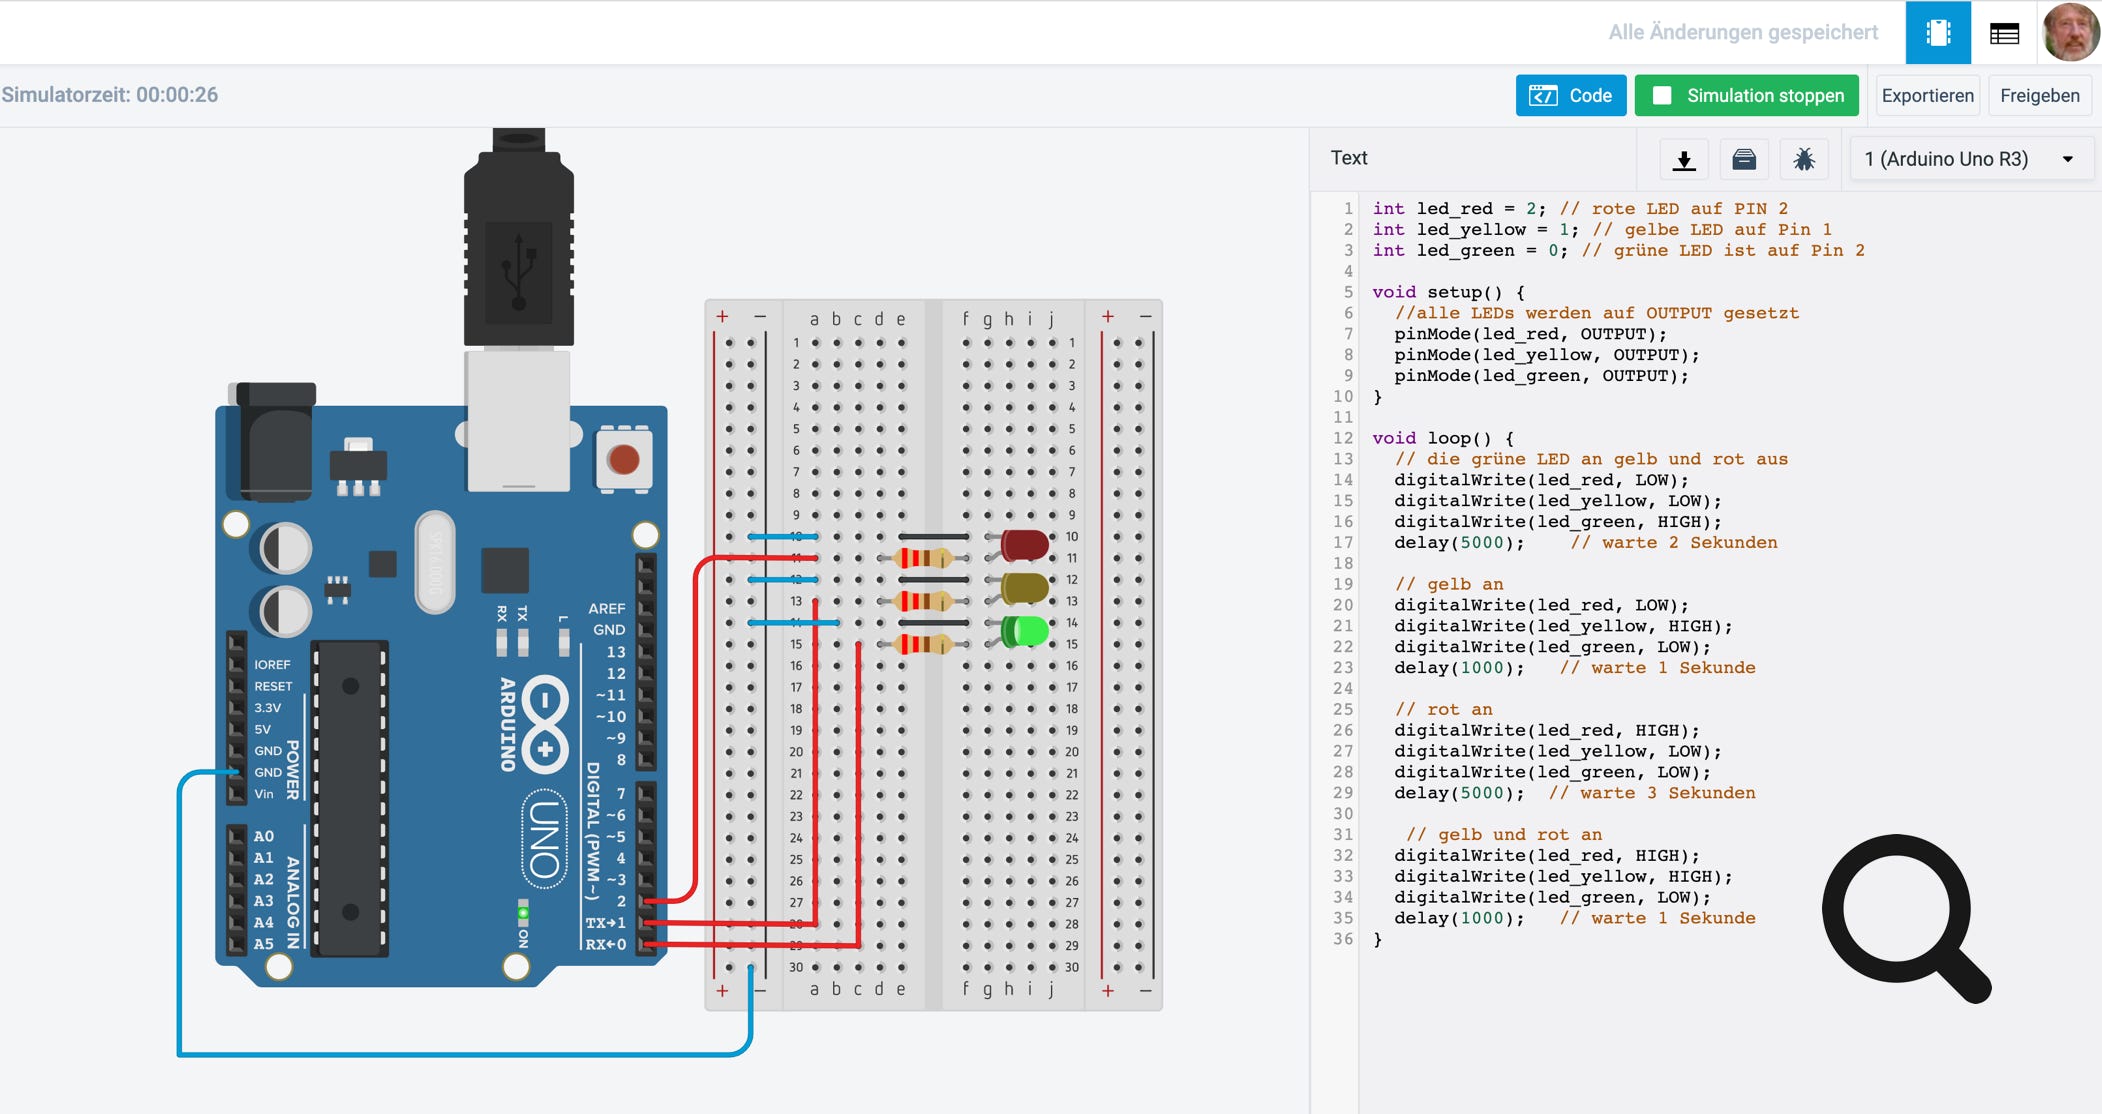Click comment '// gelb und rot an'
This screenshot has height=1114, width=2102.
pyautogui.click(x=1503, y=834)
